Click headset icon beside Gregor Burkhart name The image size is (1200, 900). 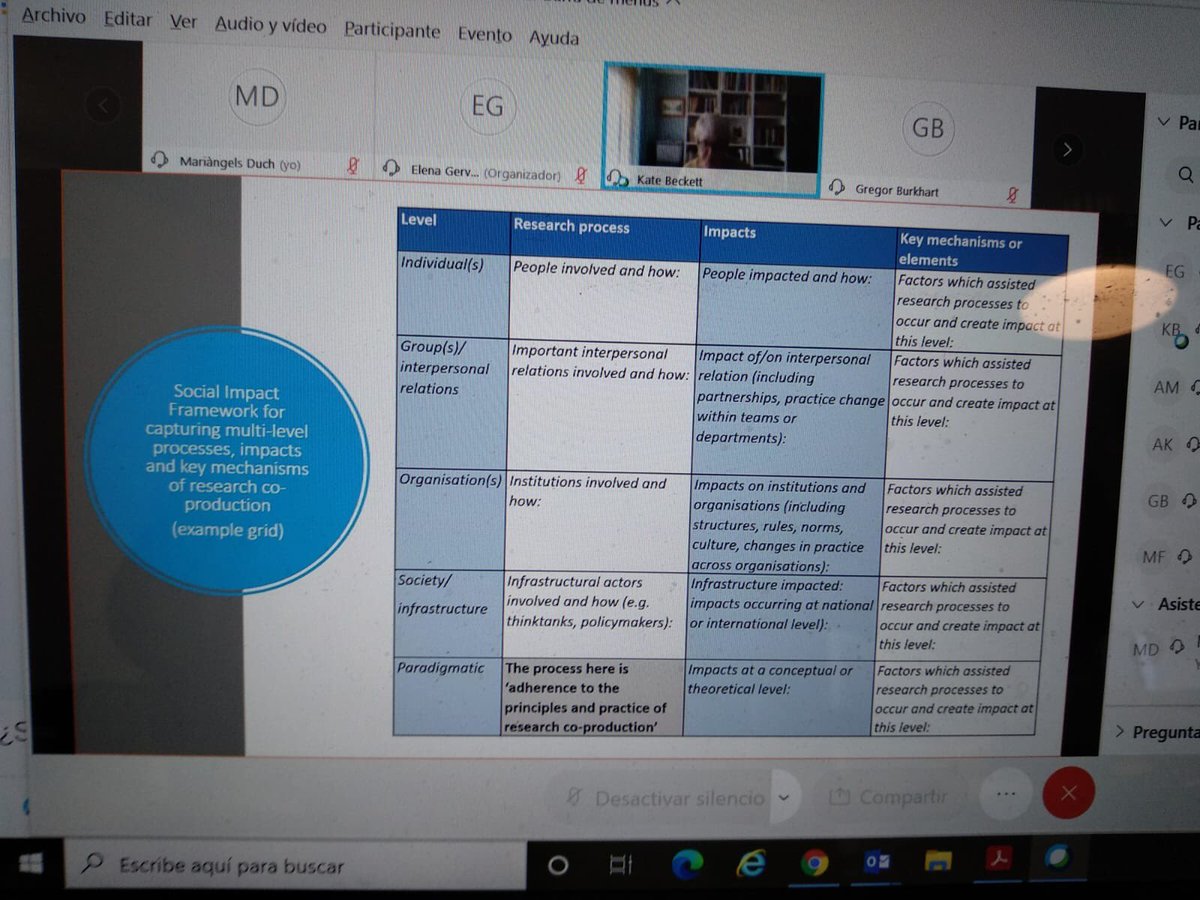tap(837, 187)
